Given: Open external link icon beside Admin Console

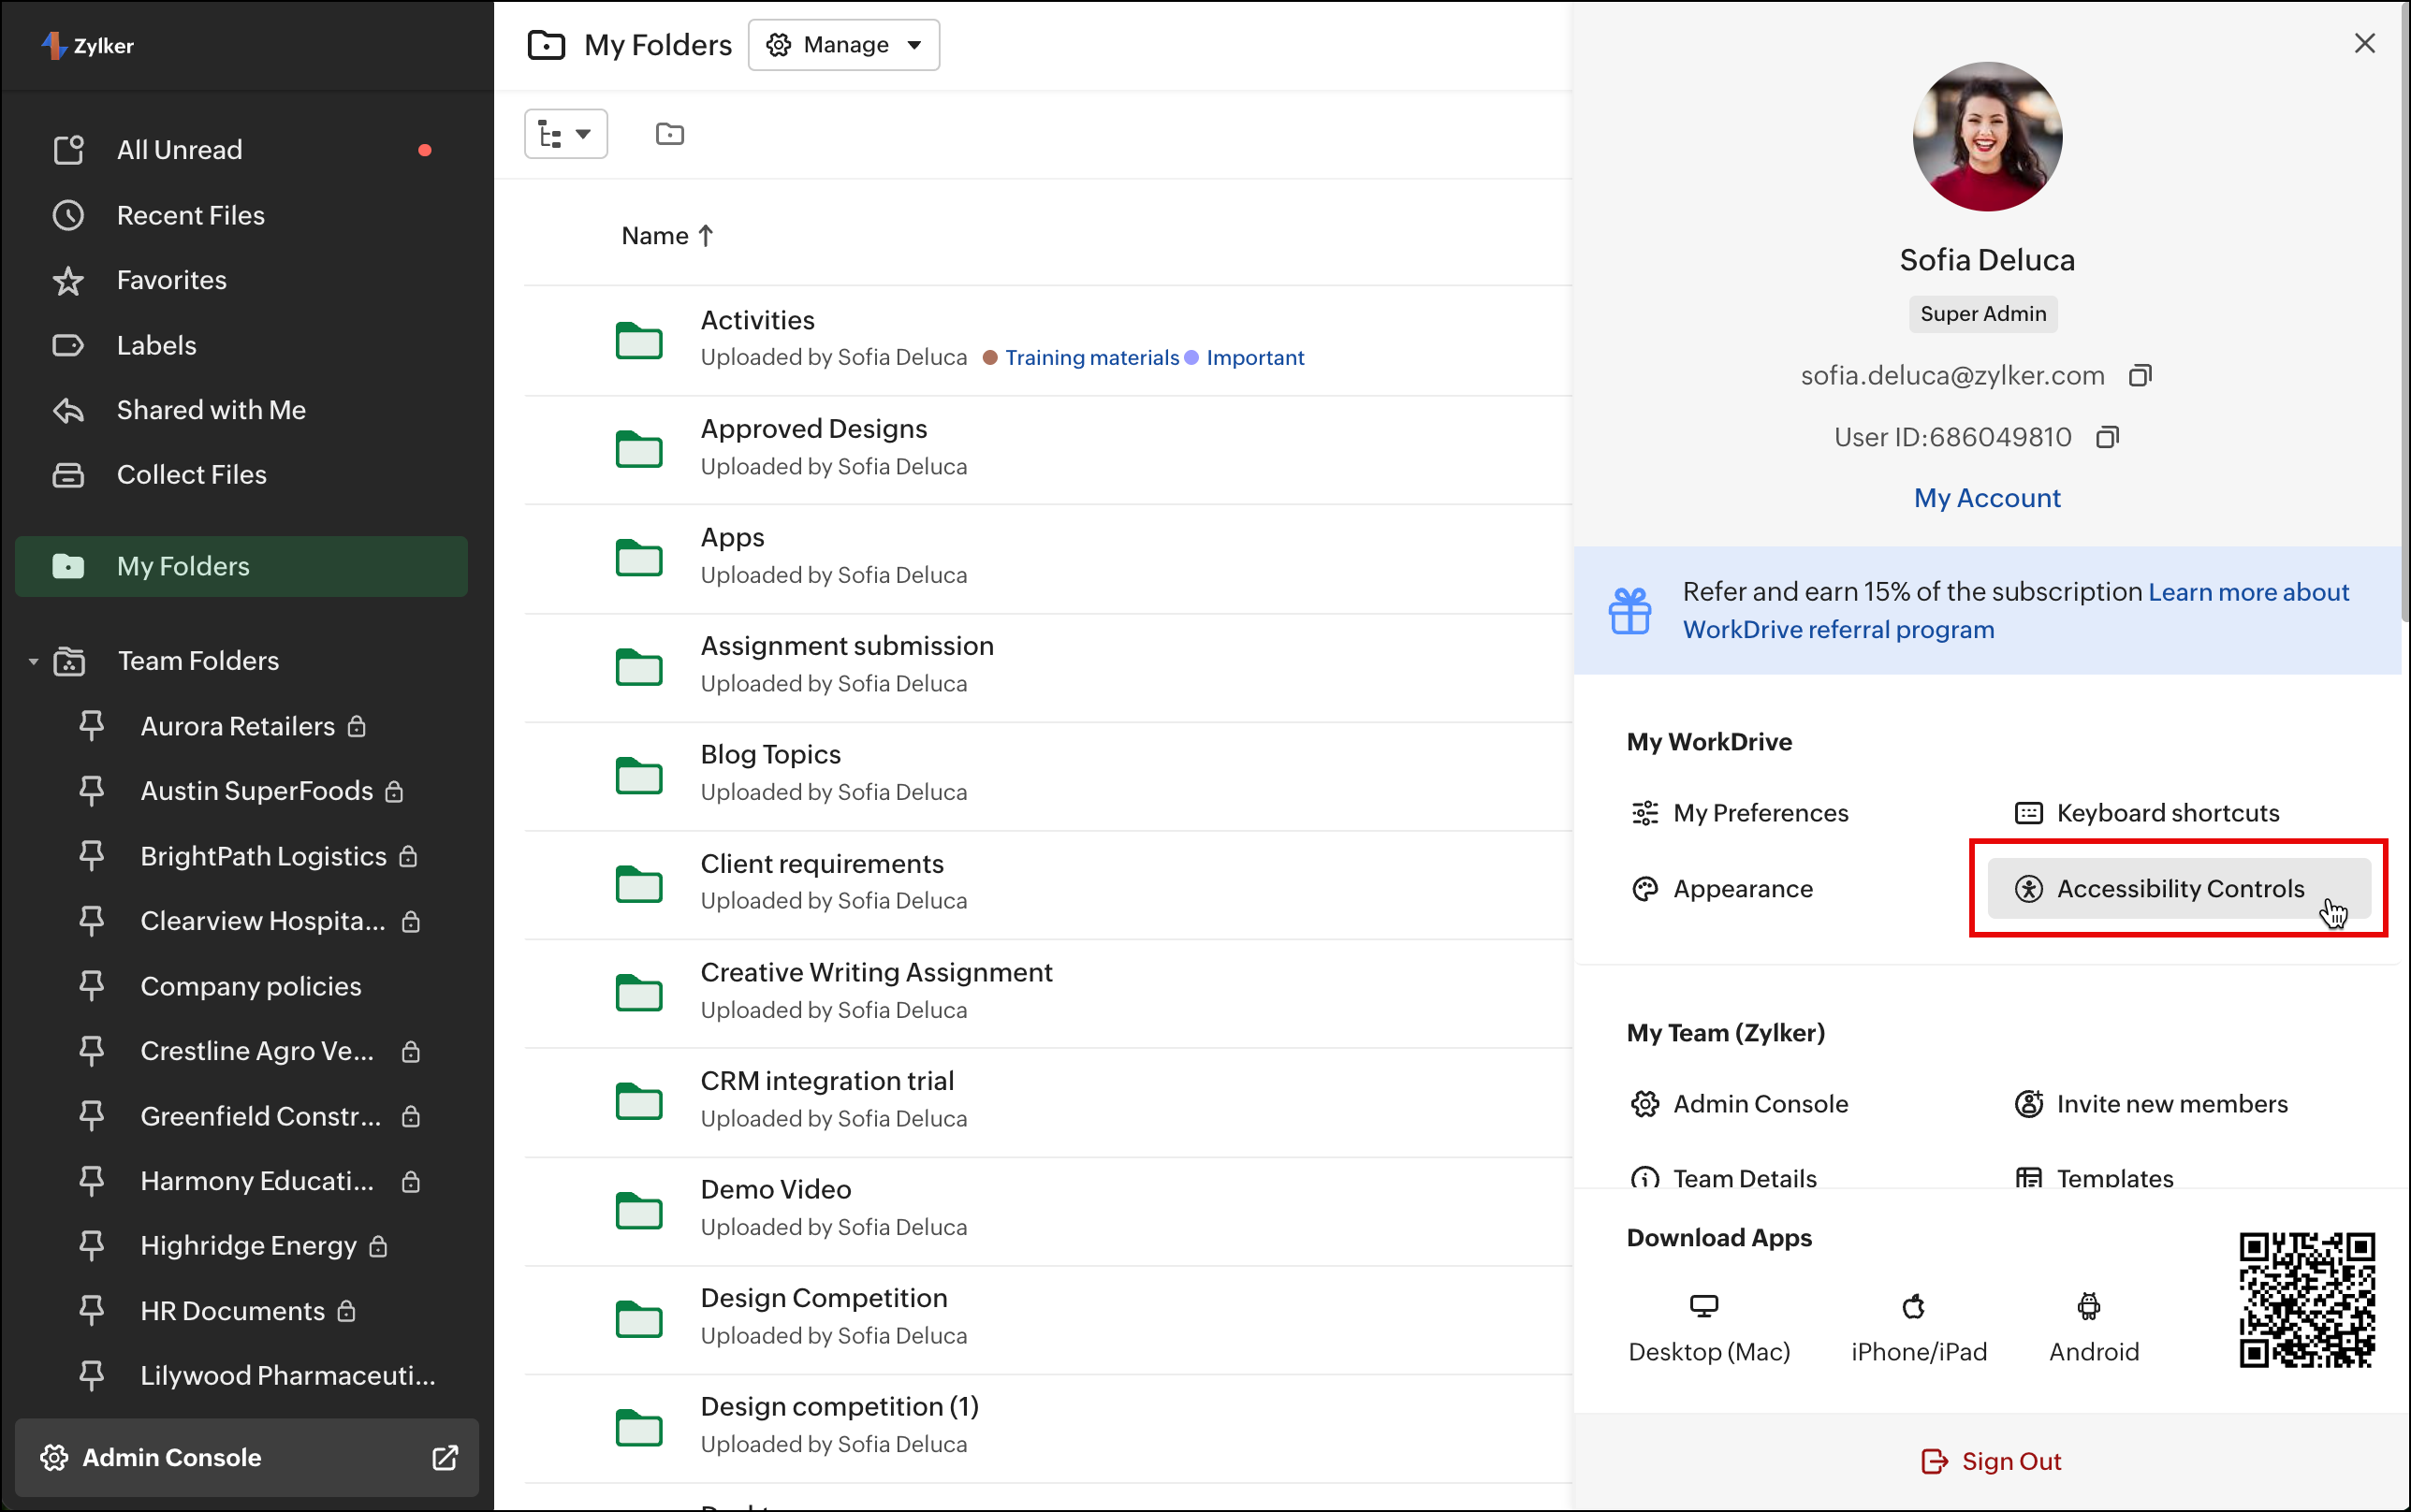Looking at the screenshot, I should click(x=445, y=1457).
